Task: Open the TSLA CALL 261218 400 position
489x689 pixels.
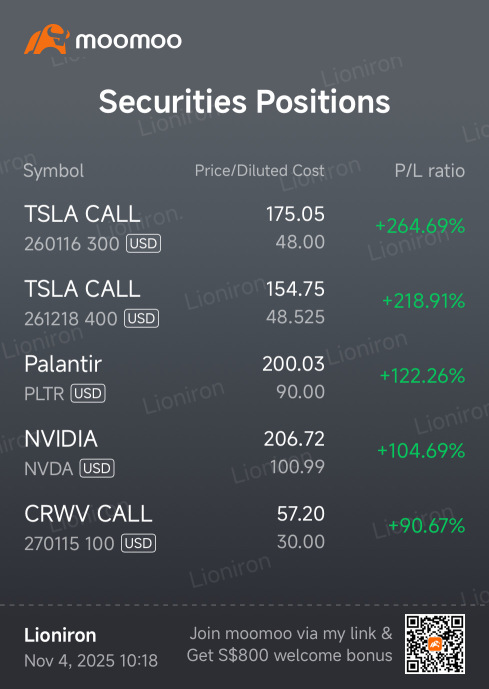Action: pyautogui.click(x=244, y=303)
